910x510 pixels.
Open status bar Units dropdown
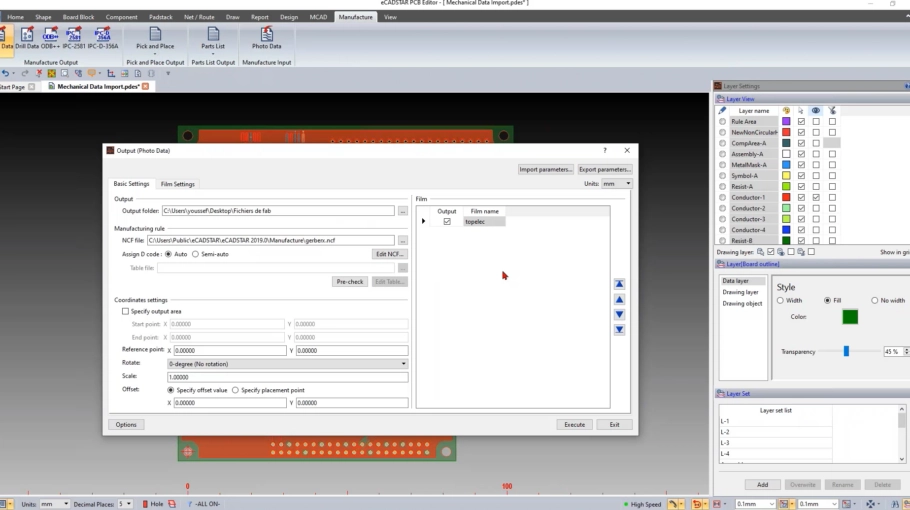tap(55, 504)
